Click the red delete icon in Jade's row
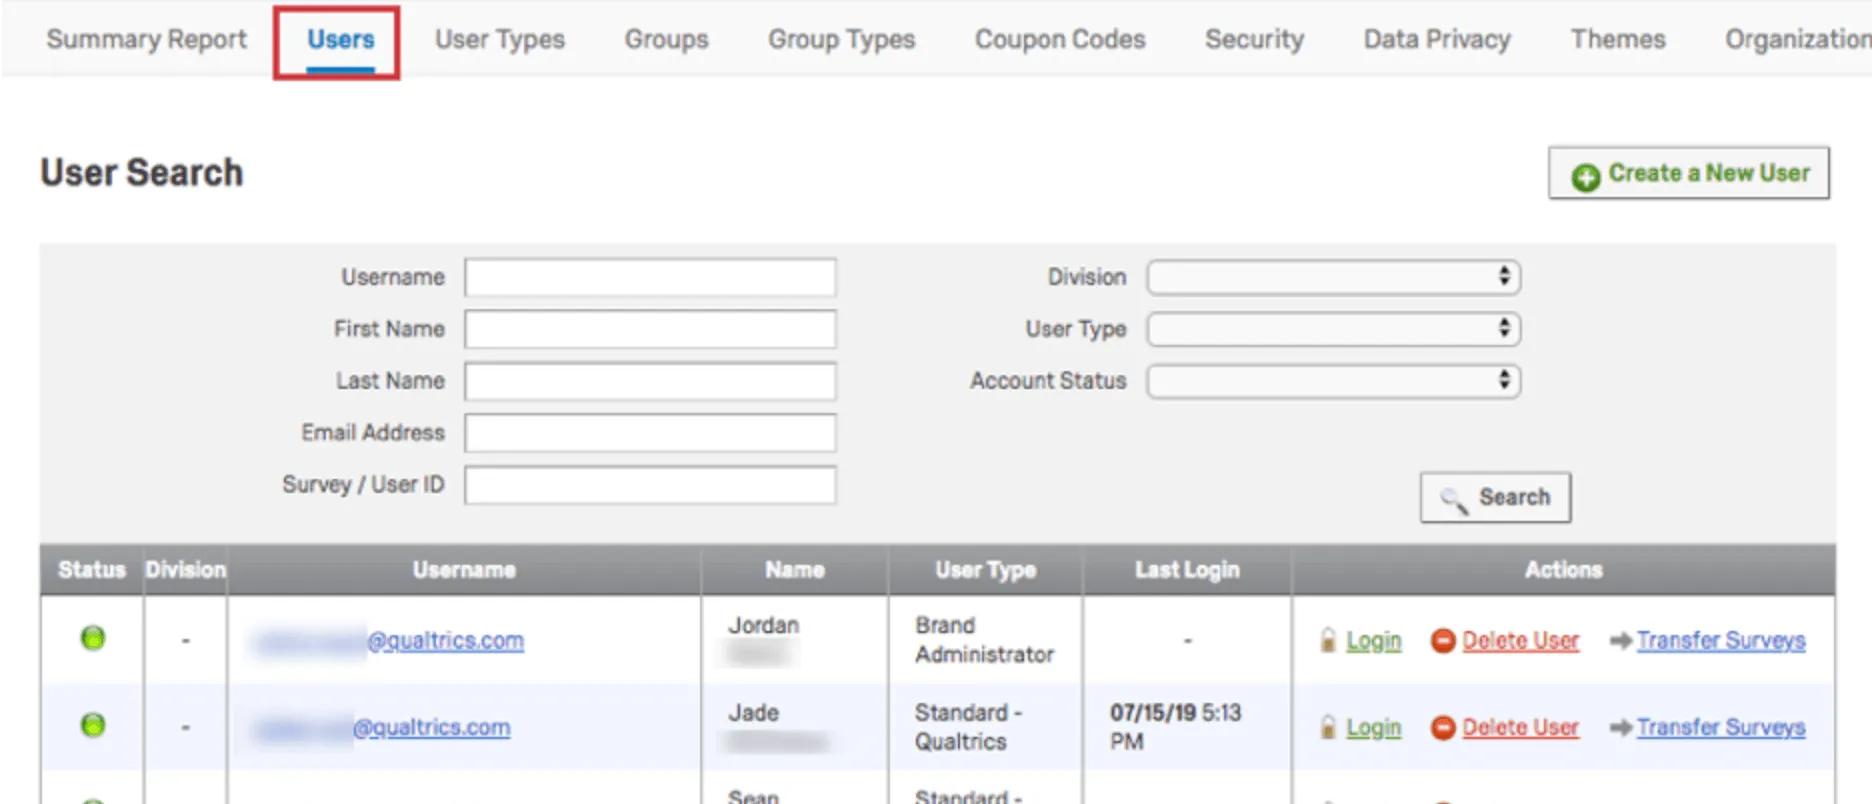This screenshot has height=804, width=1872. [x=1443, y=727]
